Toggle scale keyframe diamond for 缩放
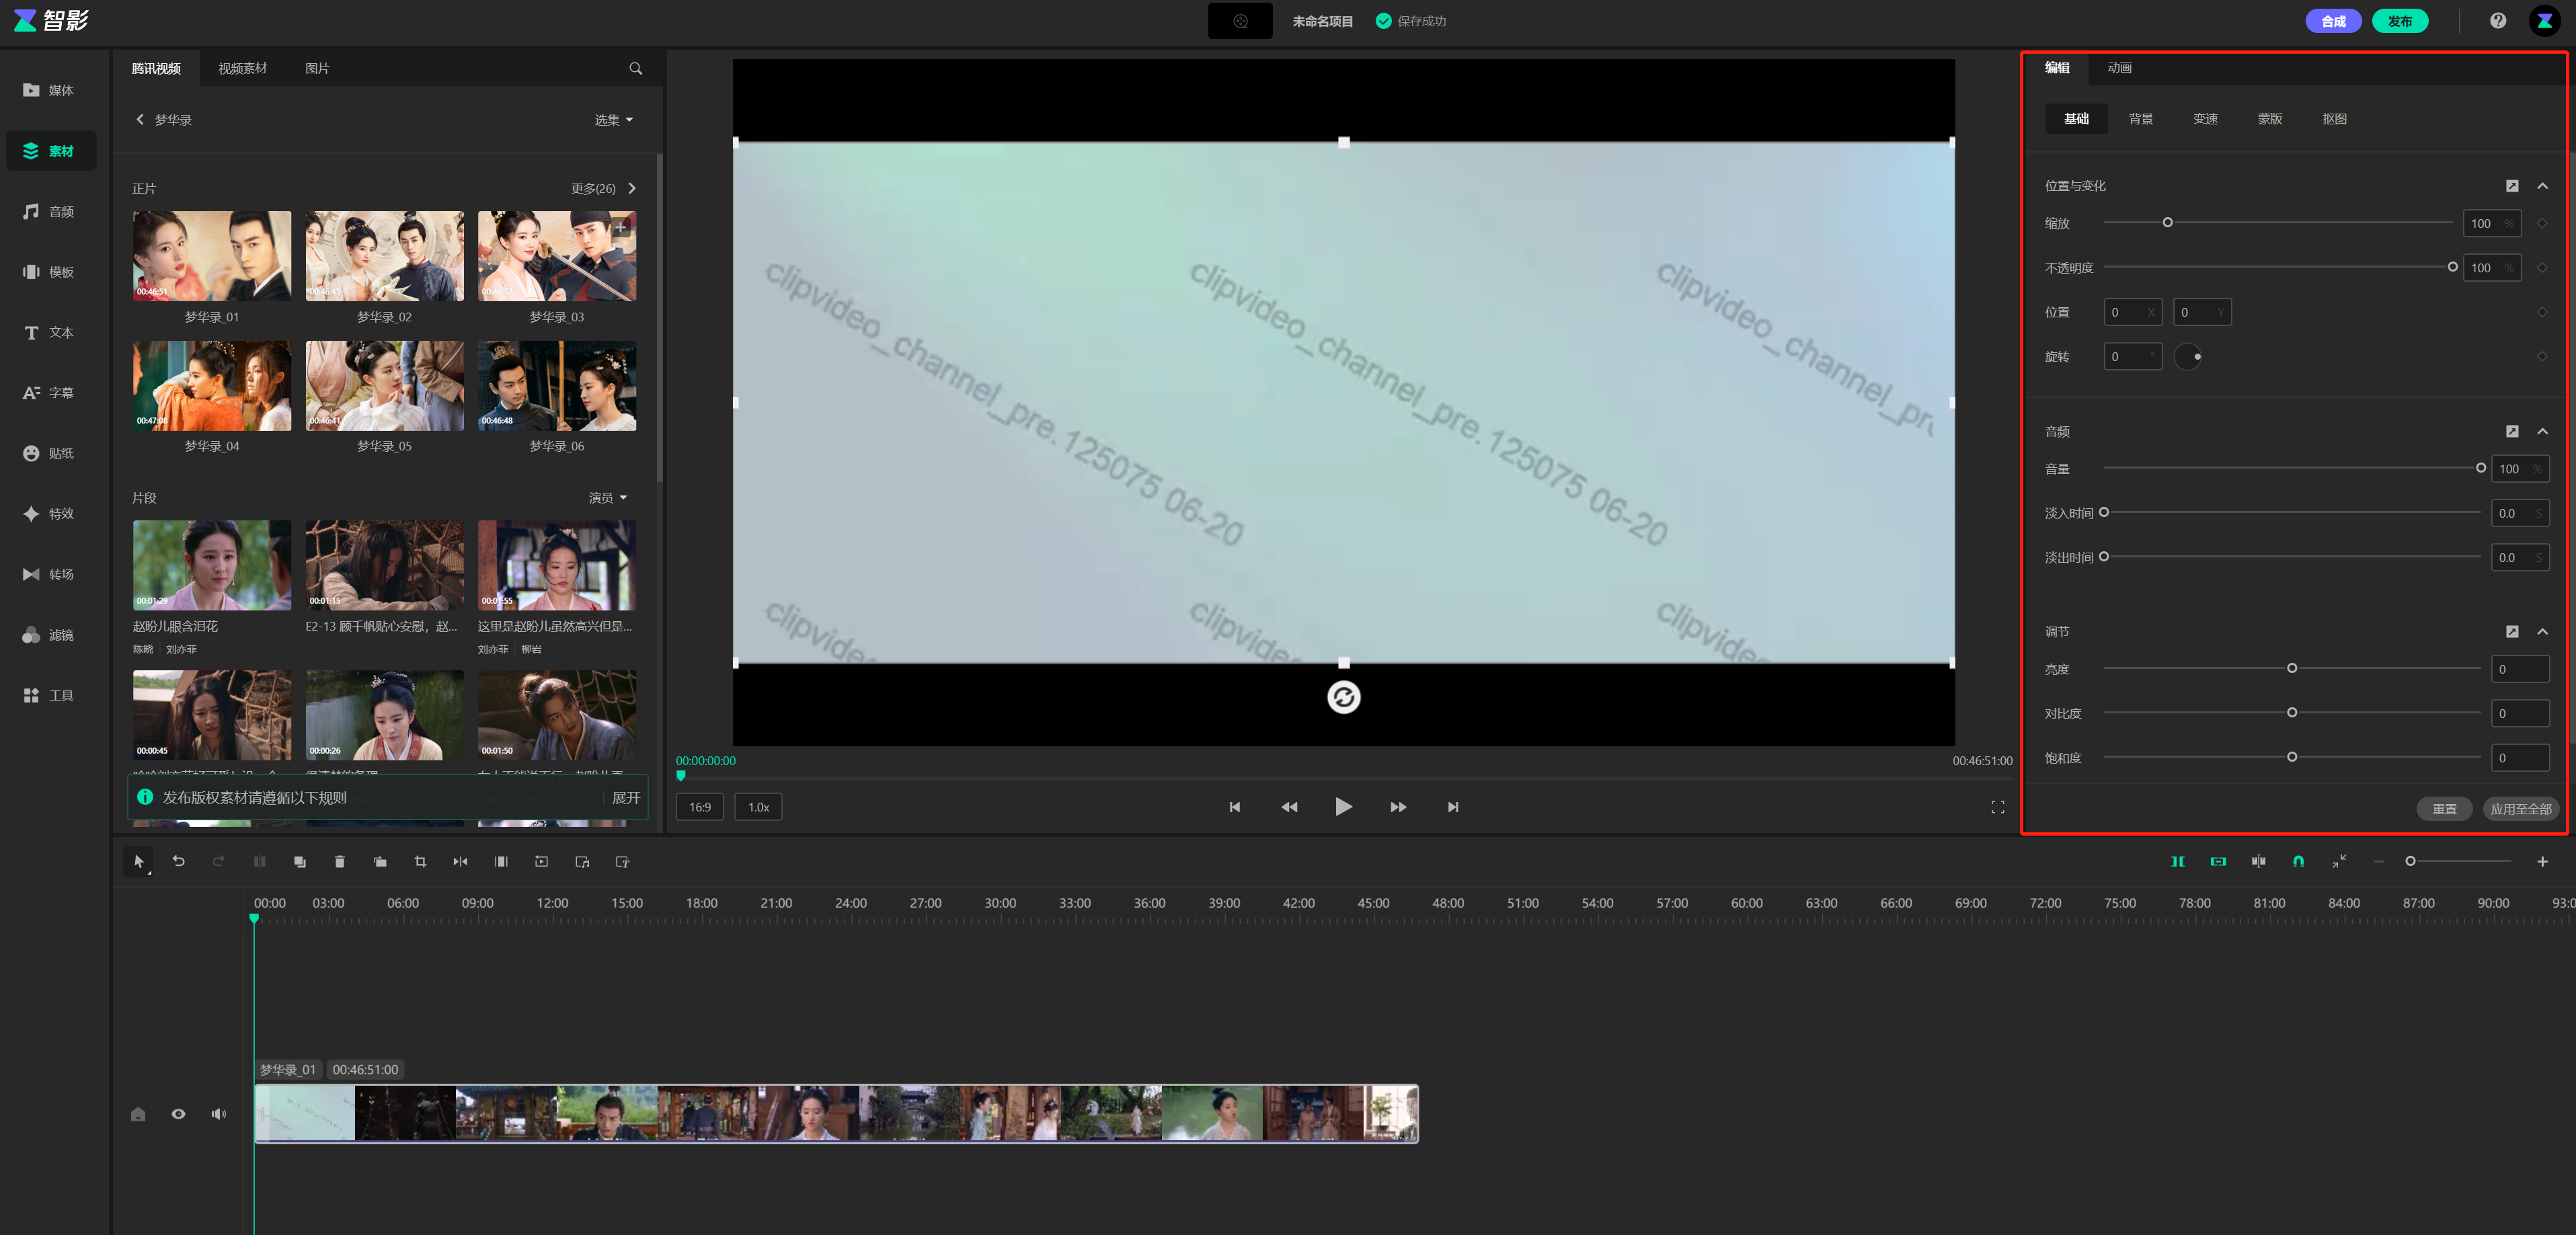Viewport: 2576px width, 1235px height. [2542, 223]
